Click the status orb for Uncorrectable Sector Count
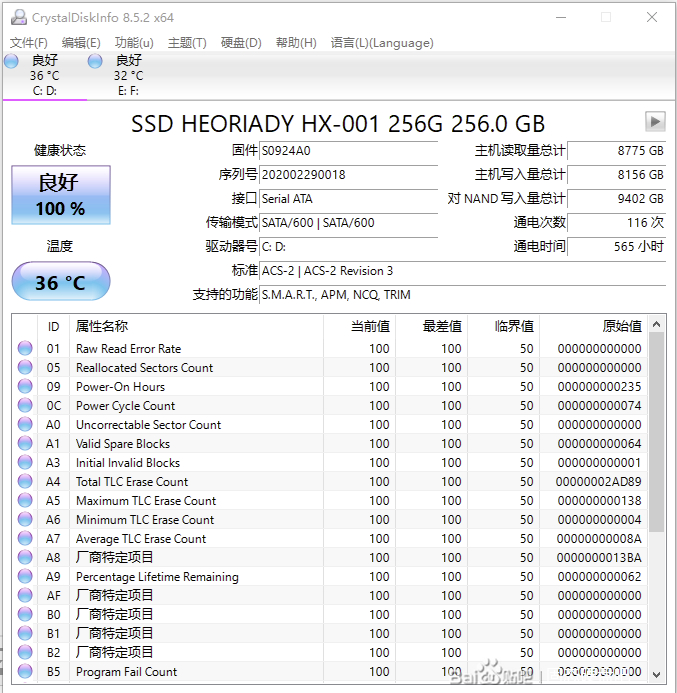 point(25,424)
